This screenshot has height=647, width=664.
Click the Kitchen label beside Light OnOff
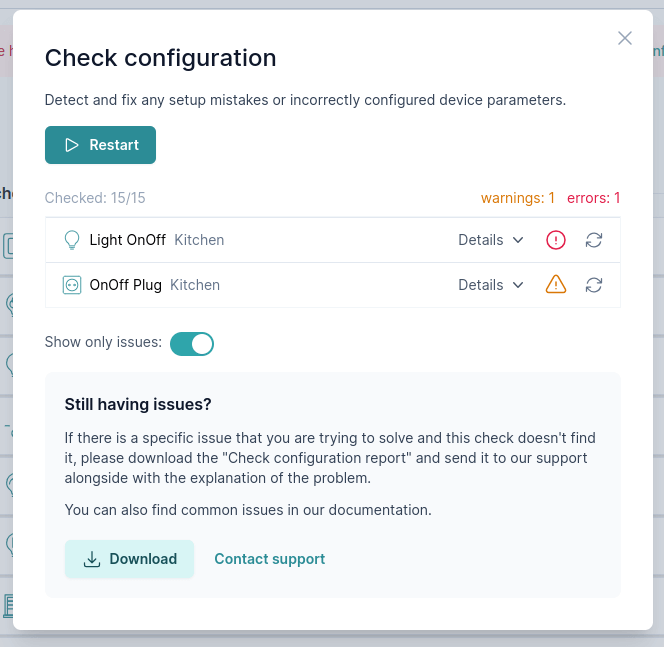tap(199, 240)
